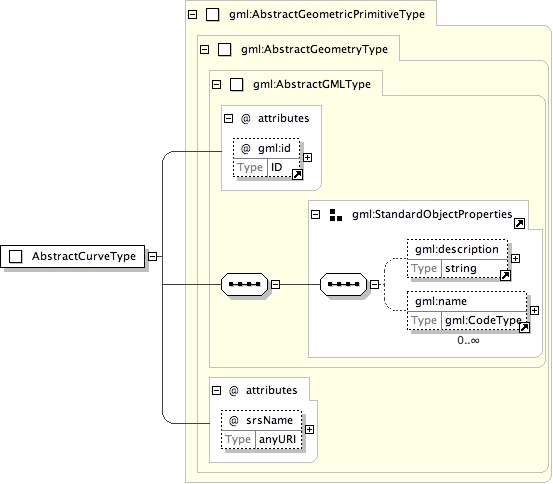The image size is (553, 484).
Task: Collapse the AbstractCurveType root node
Action: [x=153, y=256]
